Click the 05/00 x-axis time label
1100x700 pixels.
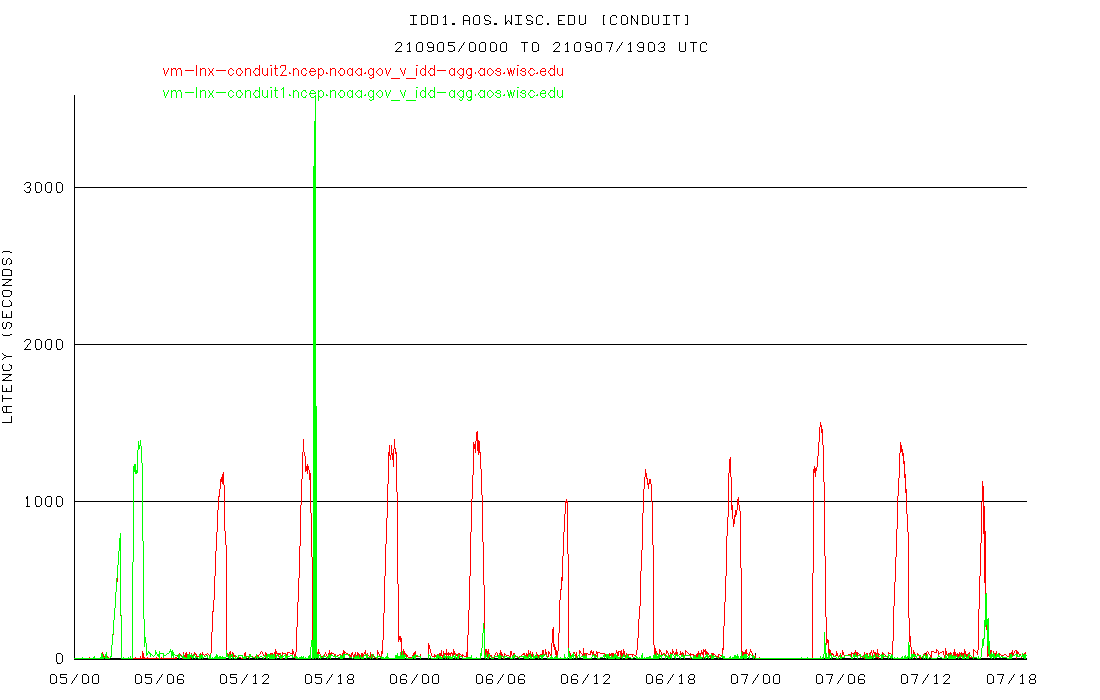(x=74, y=679)
